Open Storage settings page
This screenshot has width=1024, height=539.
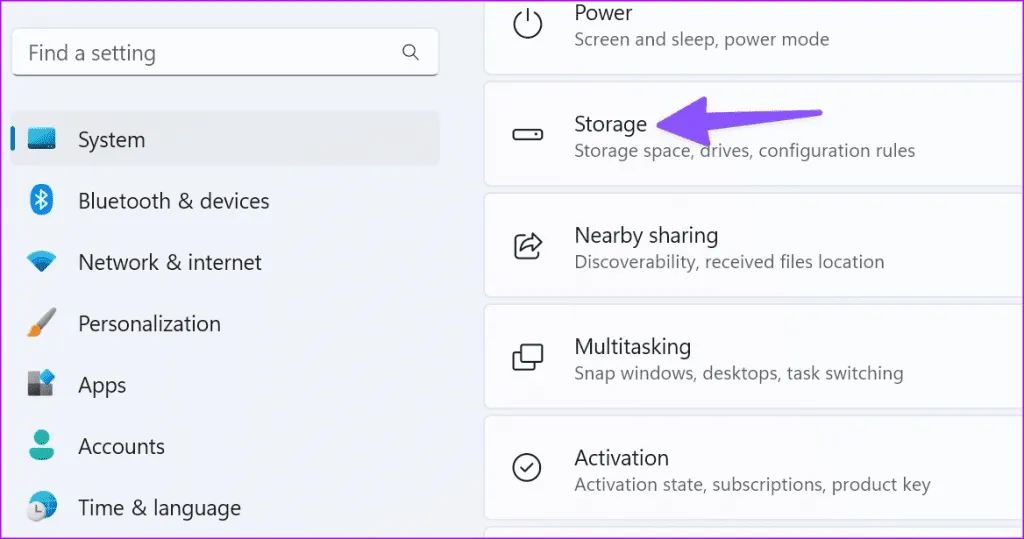(x=744, y=136)
